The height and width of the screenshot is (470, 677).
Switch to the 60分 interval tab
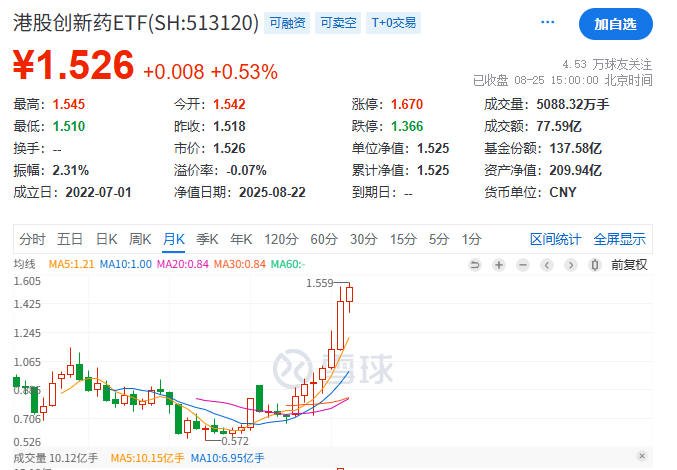coord(324,239)
